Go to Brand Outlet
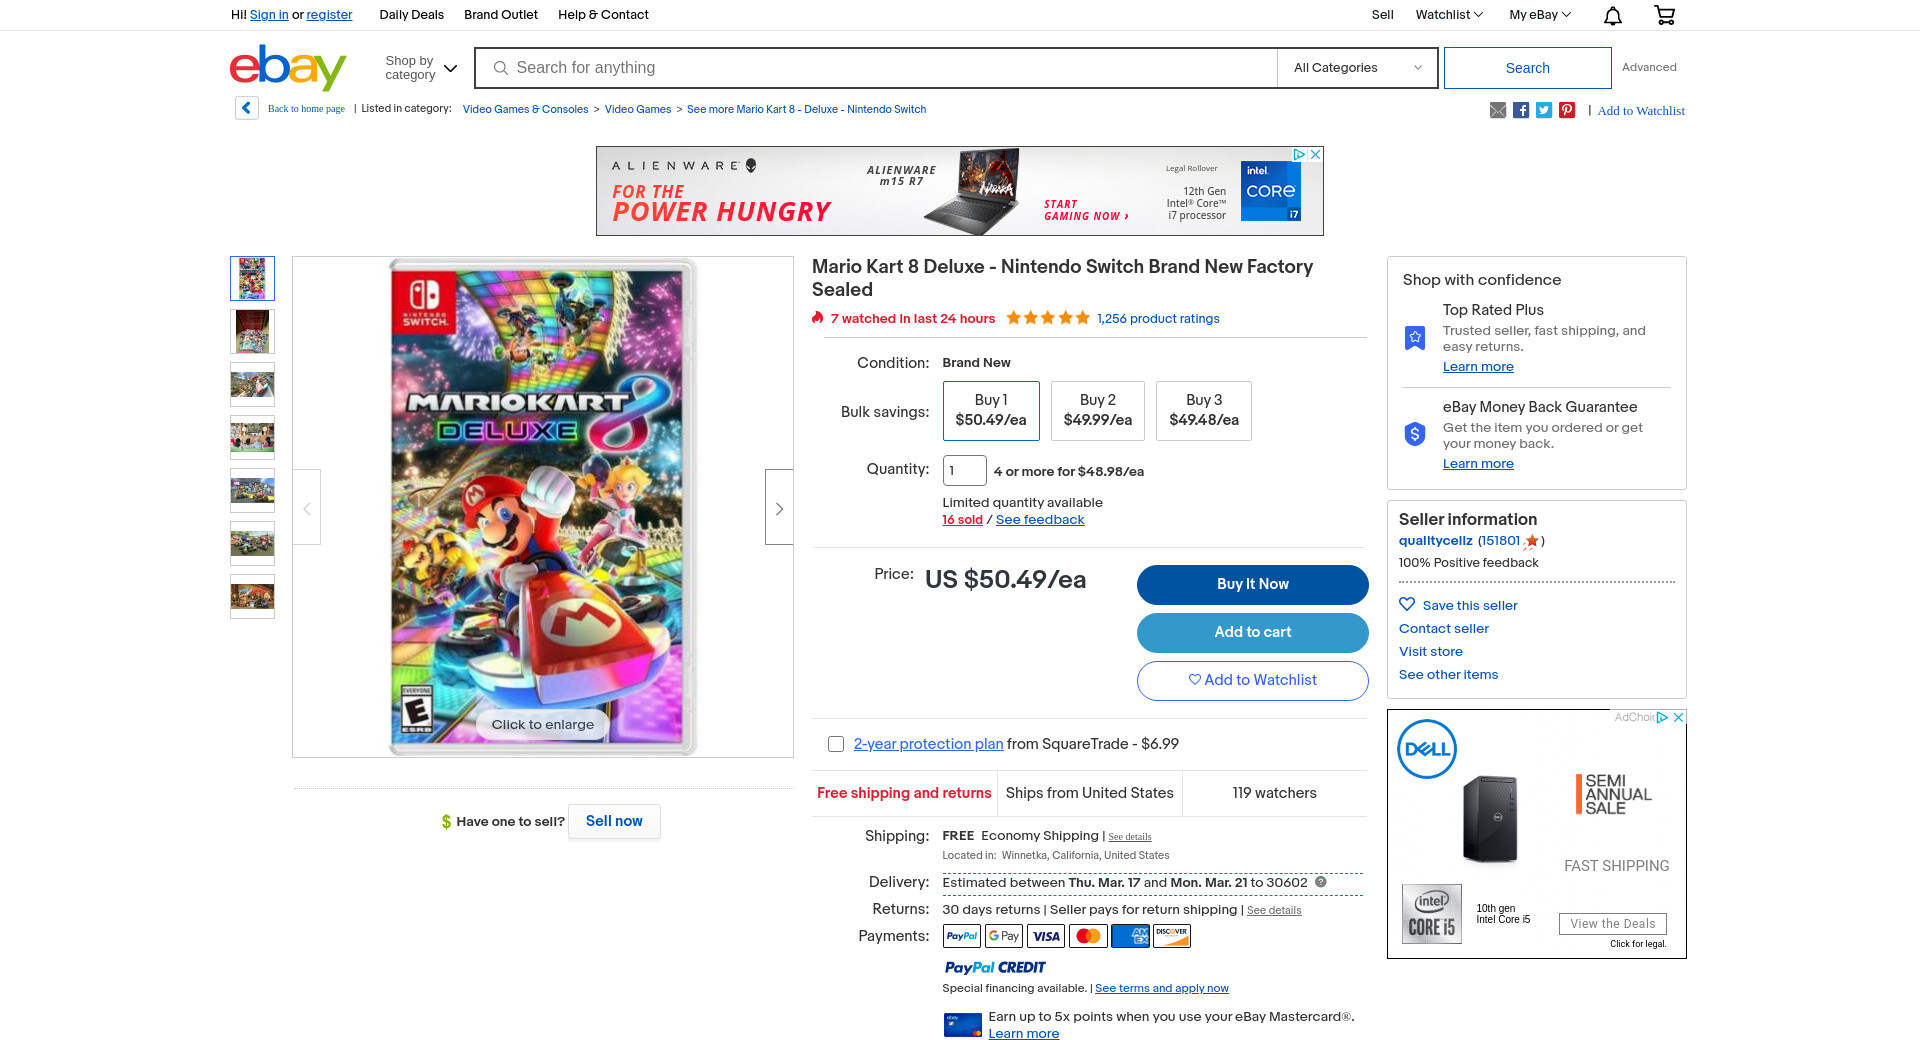The image size is (1920, 1040). point(501,15)
